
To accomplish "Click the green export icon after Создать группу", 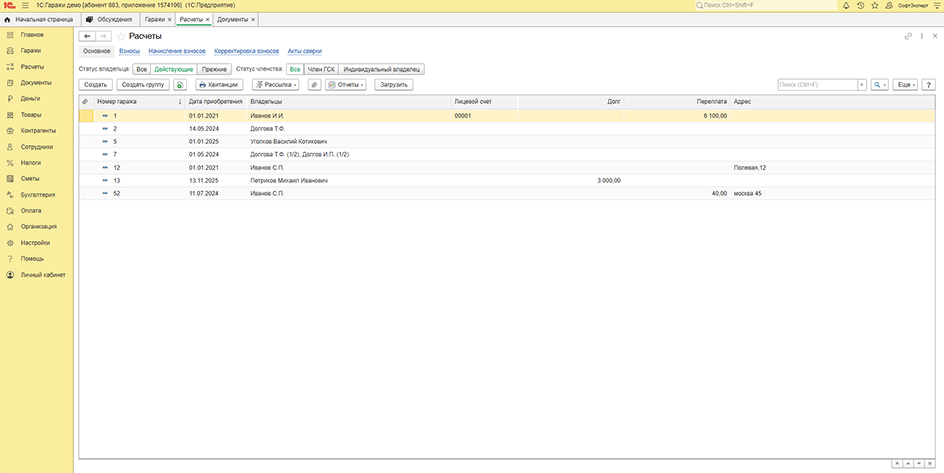I will point(180,85).
